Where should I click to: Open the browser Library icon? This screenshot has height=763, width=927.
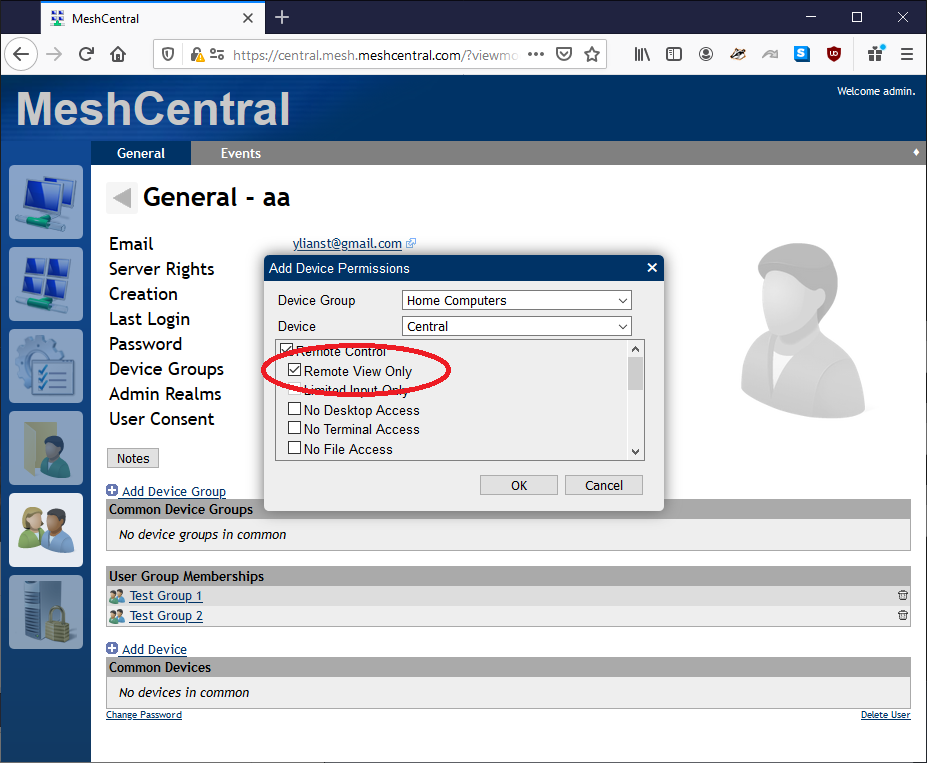[x=642, y=54]
